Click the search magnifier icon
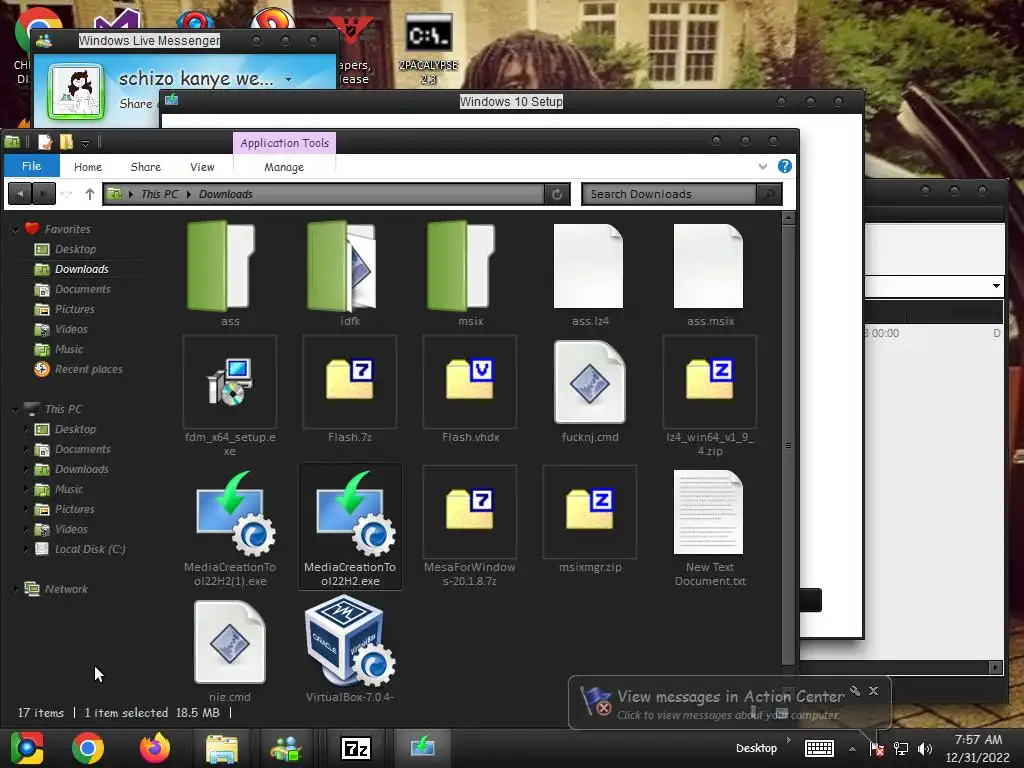 pyautogui.click(x=769, y=194)
